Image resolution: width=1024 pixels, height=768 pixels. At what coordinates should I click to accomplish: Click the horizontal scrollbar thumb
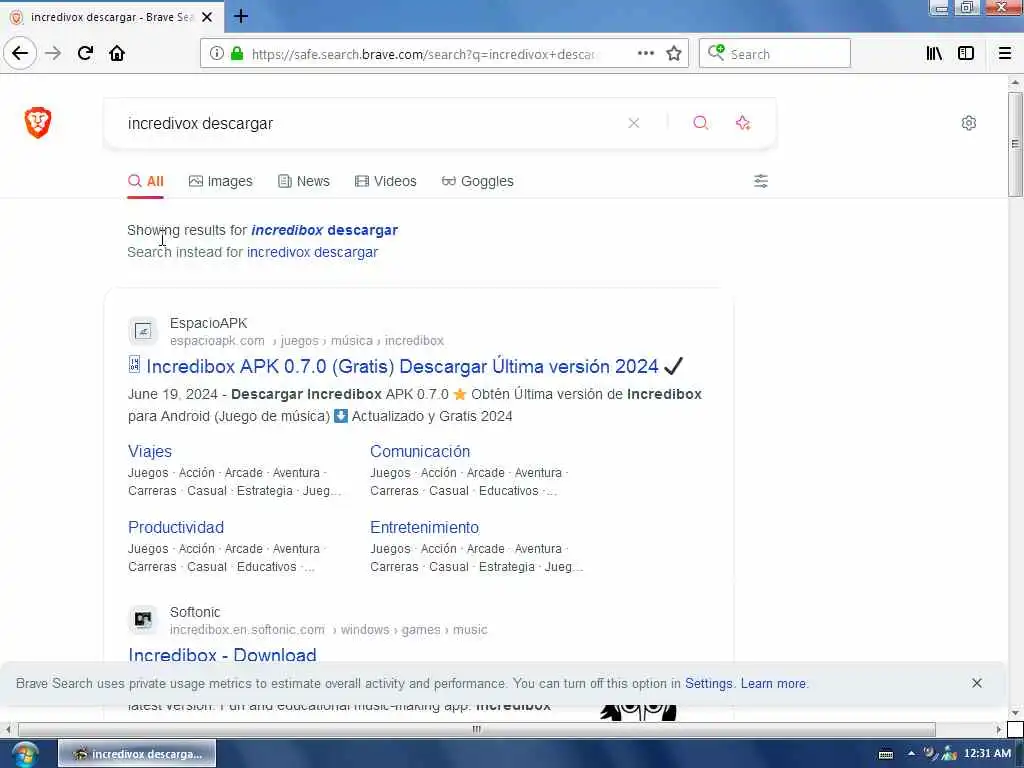coord(477,729)
